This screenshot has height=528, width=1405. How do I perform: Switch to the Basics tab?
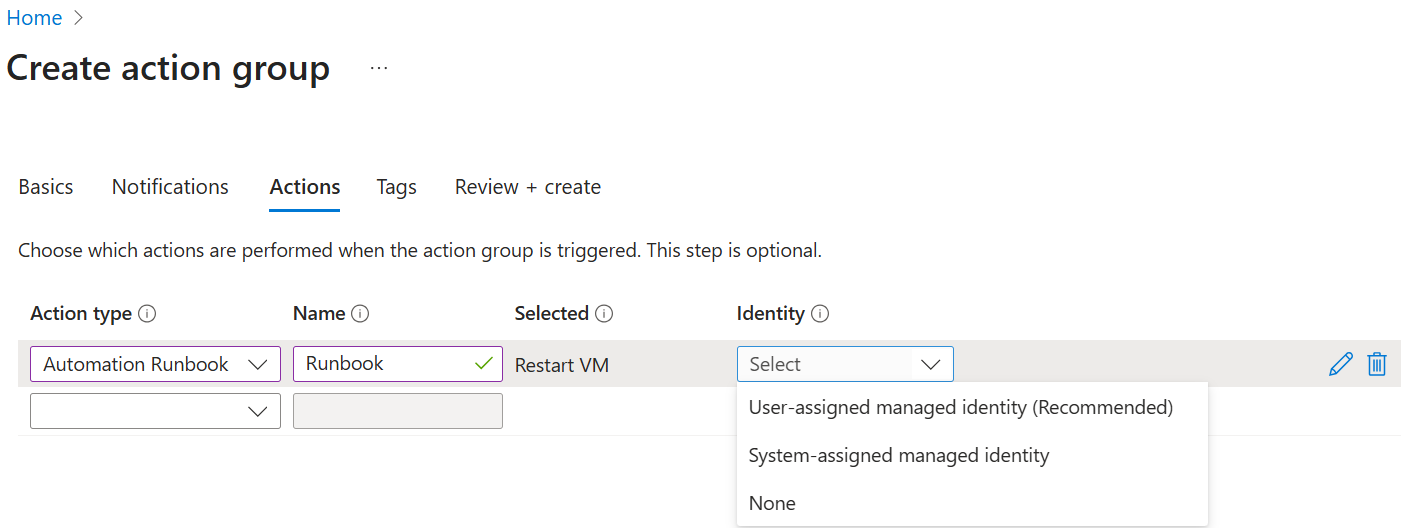click(46, 187)
